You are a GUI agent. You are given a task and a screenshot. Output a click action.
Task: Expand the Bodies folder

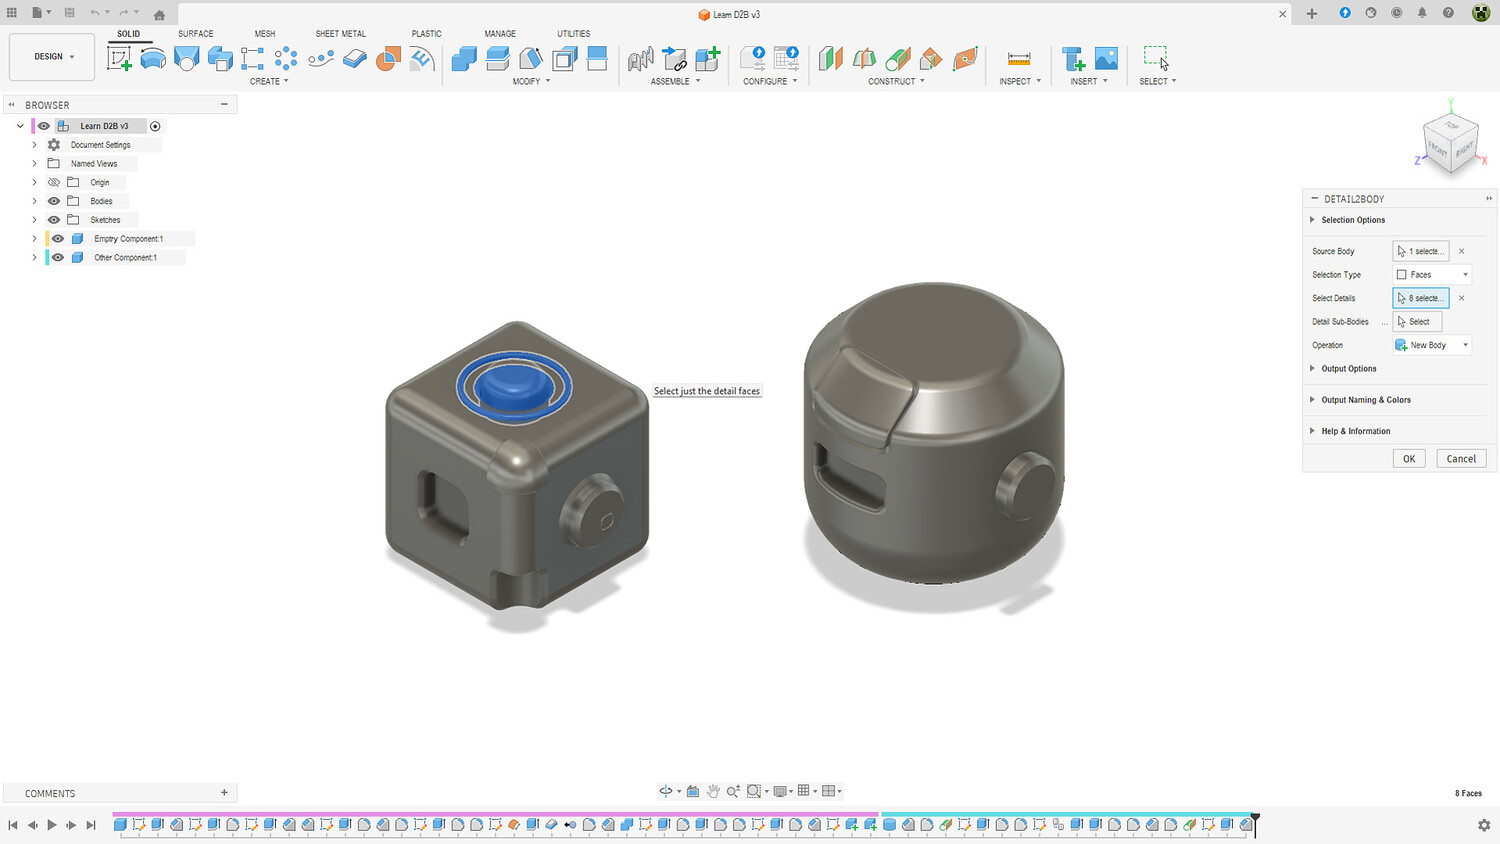coord(34,201)
